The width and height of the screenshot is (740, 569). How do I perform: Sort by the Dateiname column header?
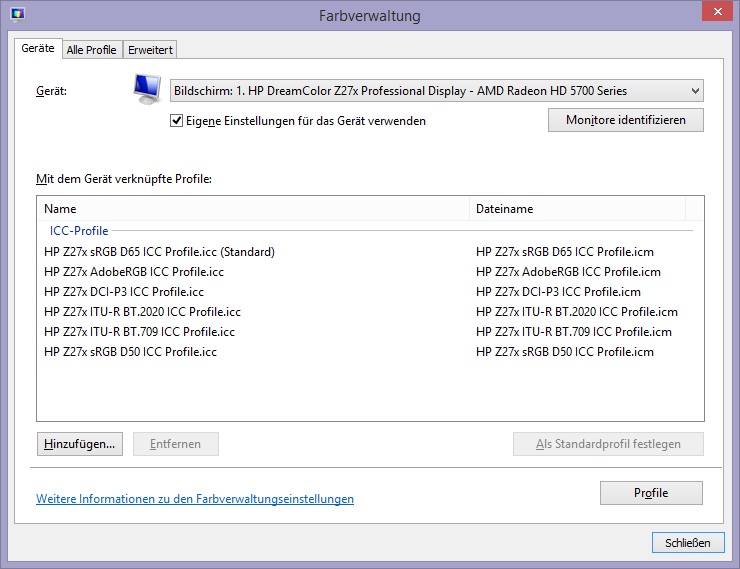[577, 209]
